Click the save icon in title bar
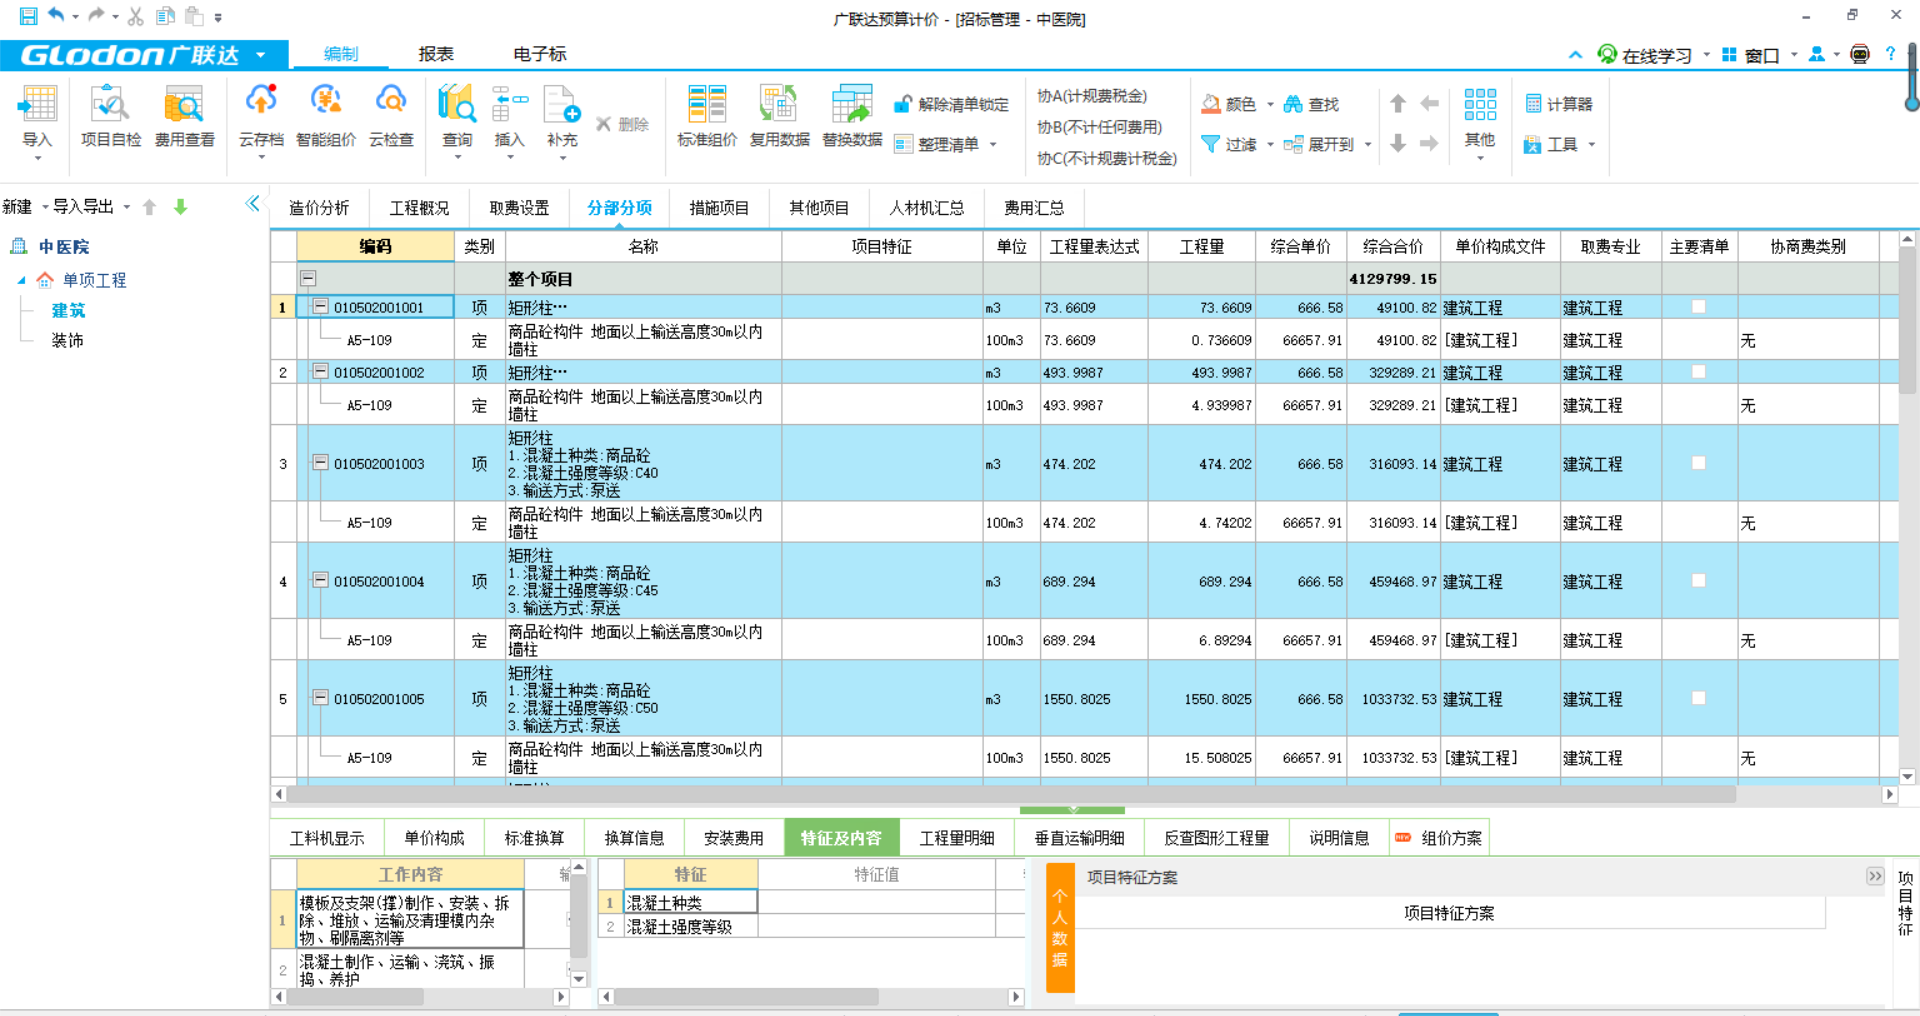 28,16
